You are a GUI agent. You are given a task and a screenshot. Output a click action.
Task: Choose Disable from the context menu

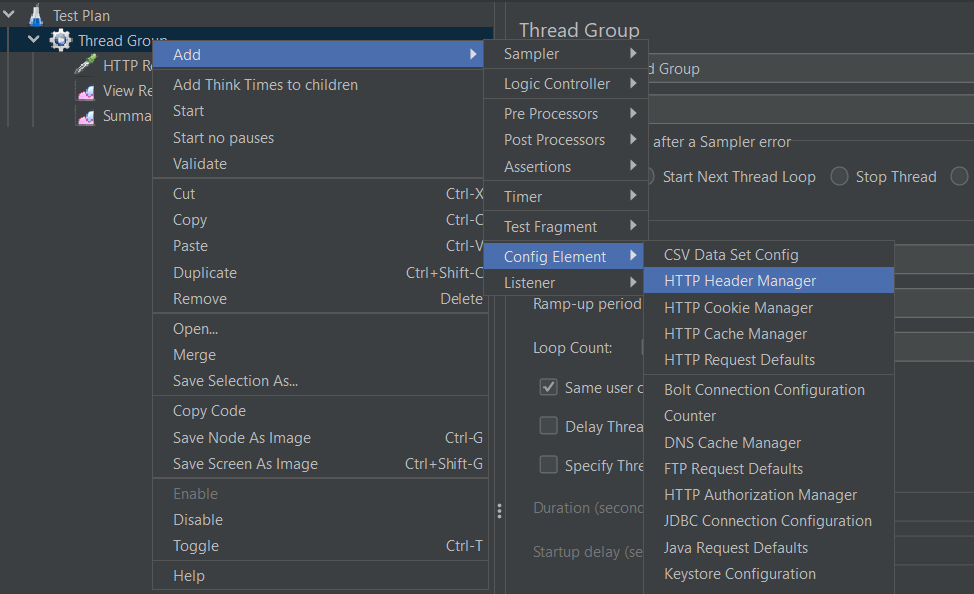click(x=320, y=519)
